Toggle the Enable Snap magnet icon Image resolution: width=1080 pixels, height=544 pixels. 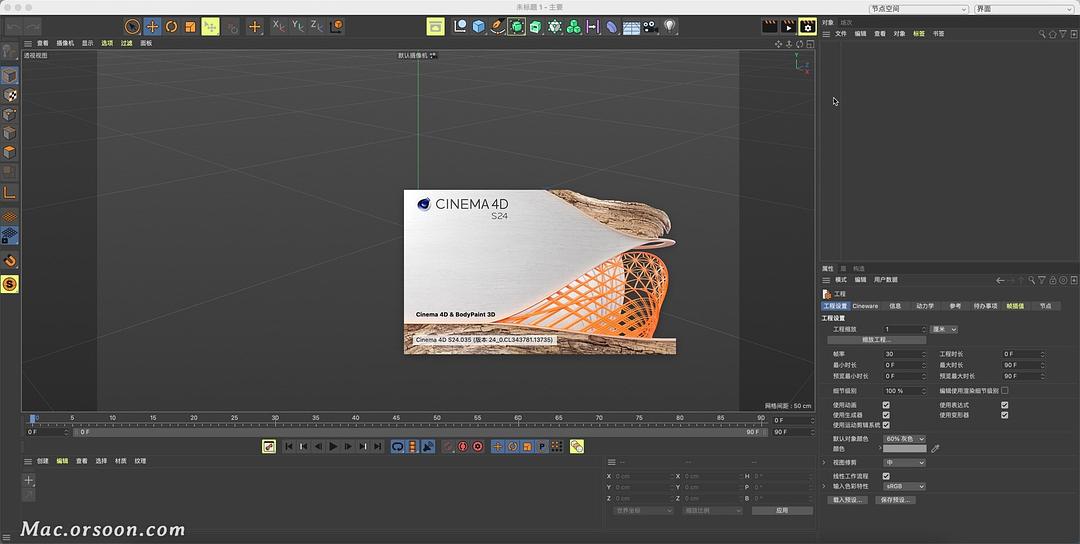click(x=10, y=260)
